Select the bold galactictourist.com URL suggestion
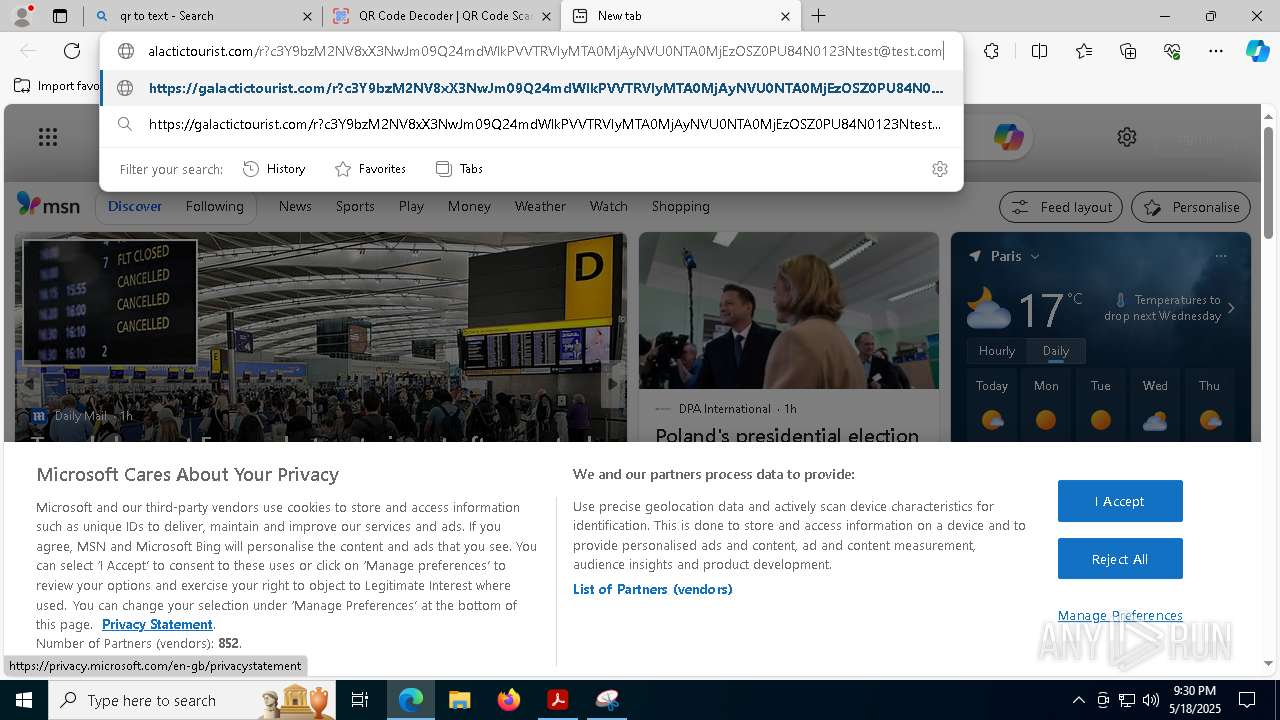This screenshot has height=720, width=1280. (531, 88)
